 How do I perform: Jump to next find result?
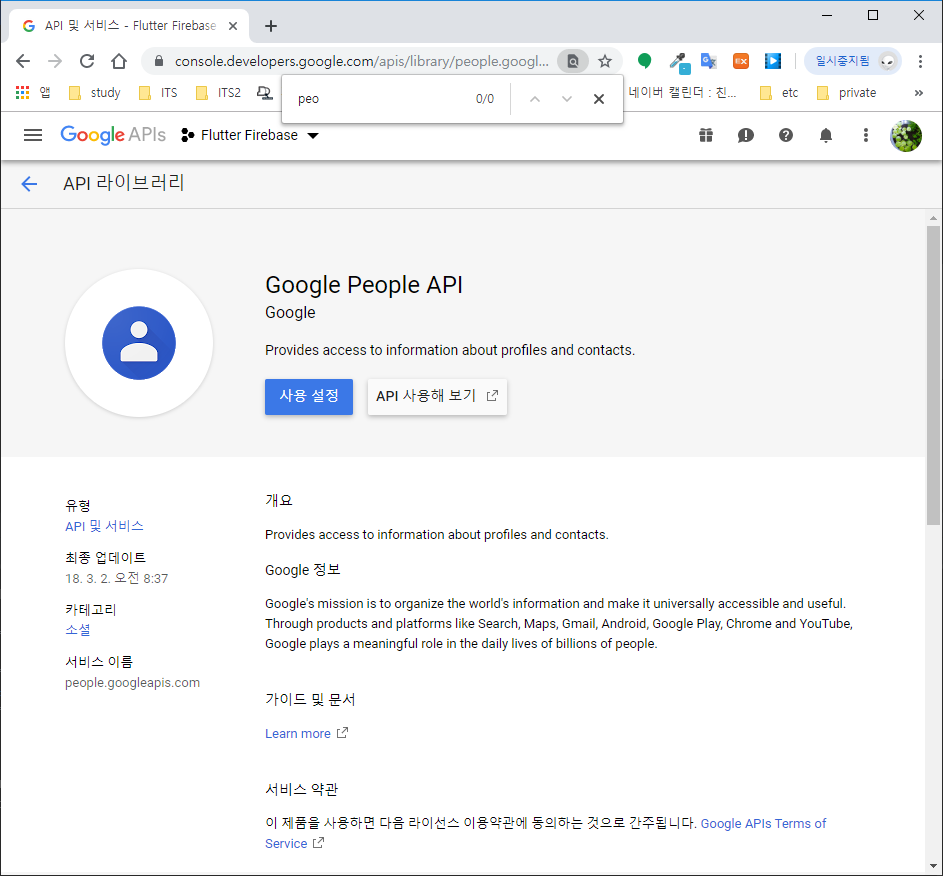pyautogui.click(x=567, y=99)
